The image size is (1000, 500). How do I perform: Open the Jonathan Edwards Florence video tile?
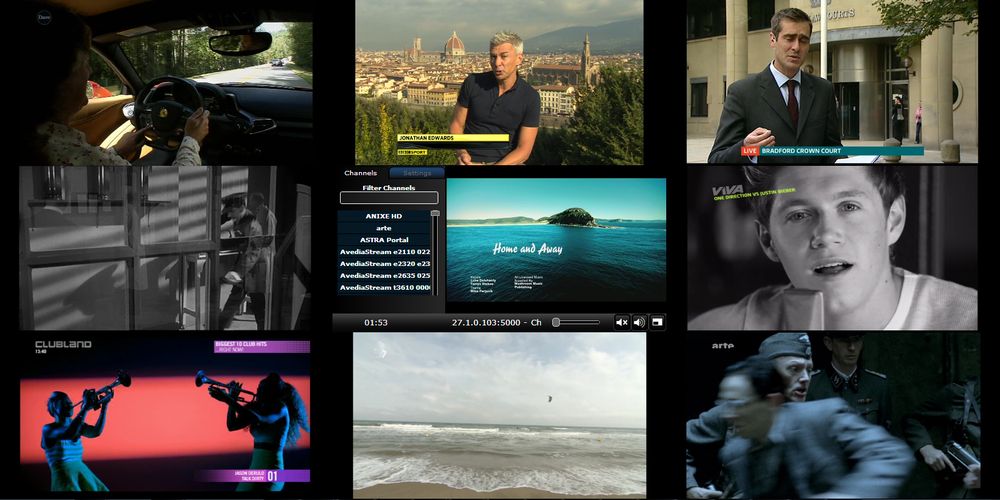click(x=499, y=82)
